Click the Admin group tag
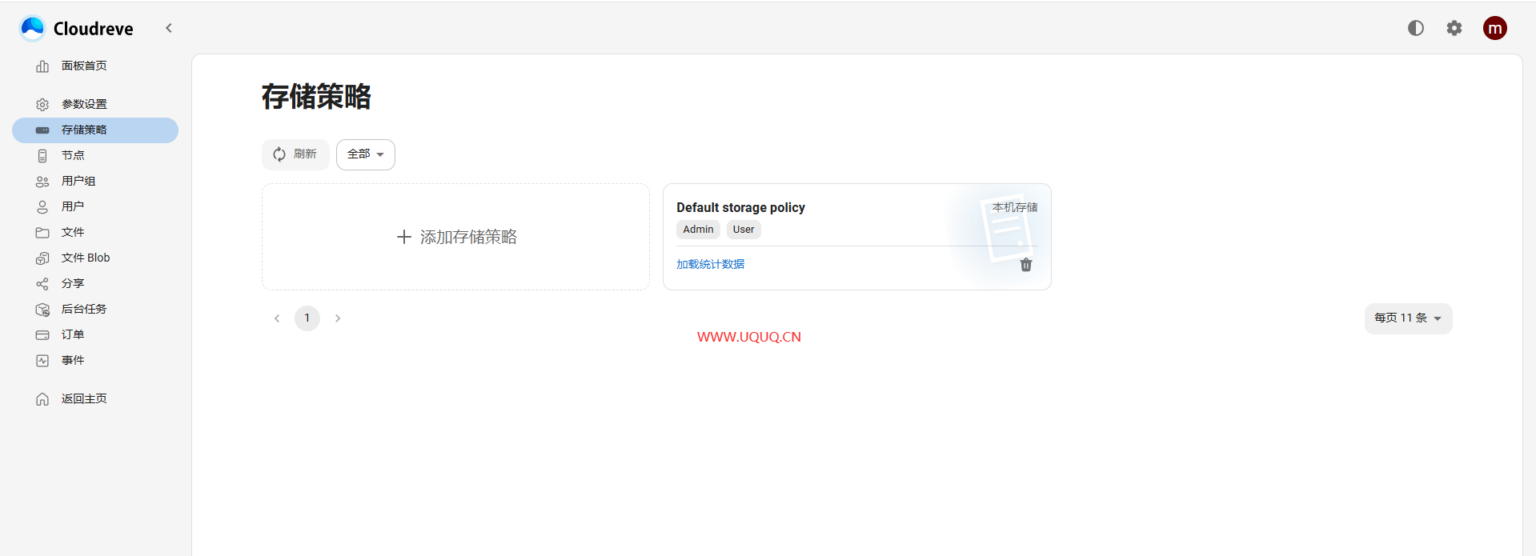Image resolution: width=1536 pixels, height=556 pixels. click(x=698, y=229)
